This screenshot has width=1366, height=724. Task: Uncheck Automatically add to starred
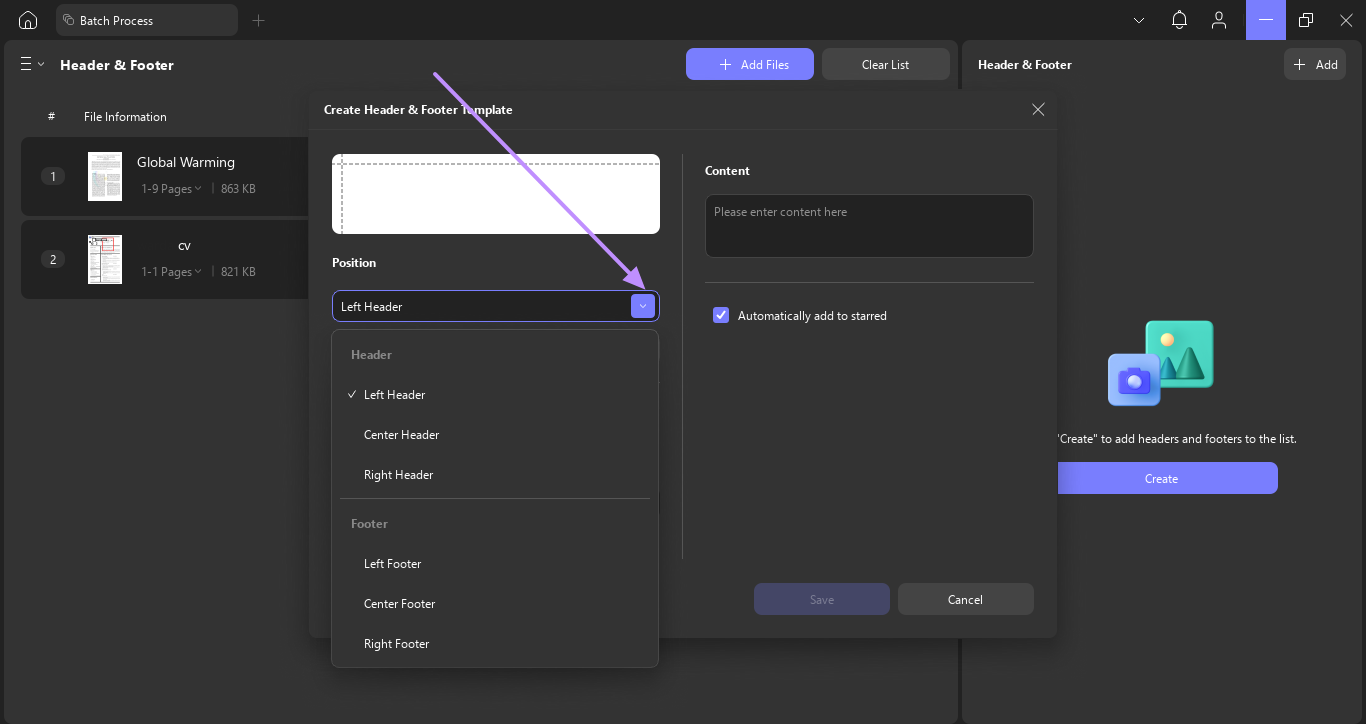point(721,315)
